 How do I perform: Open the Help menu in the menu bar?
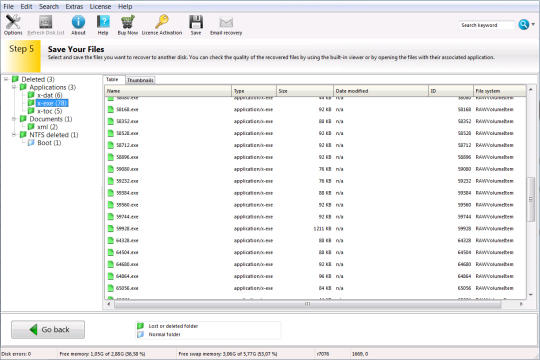tap(125, 7)
